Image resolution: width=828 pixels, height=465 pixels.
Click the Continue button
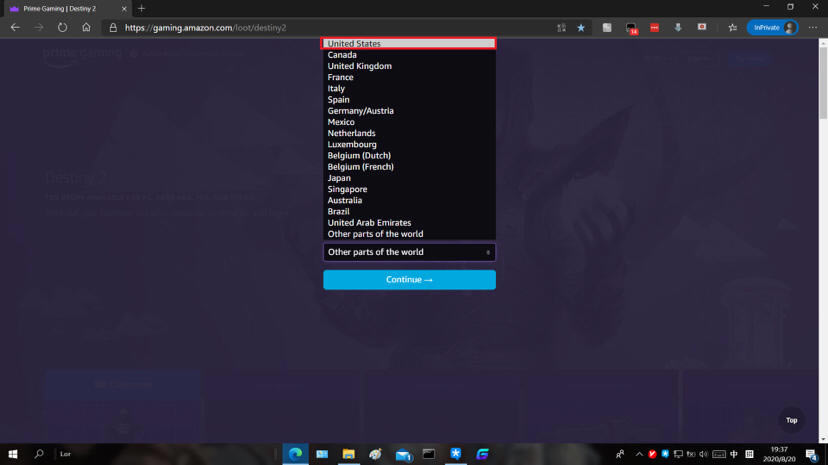pos(409,280)
